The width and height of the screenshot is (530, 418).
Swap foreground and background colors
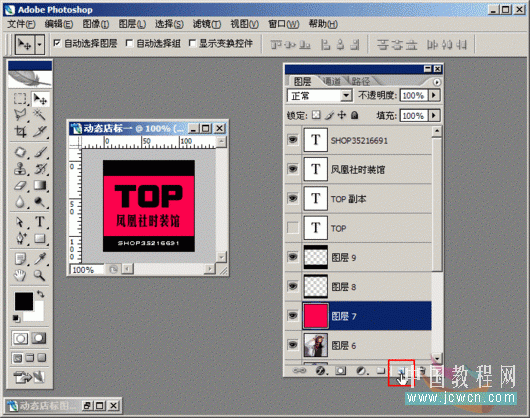(41, 294)
